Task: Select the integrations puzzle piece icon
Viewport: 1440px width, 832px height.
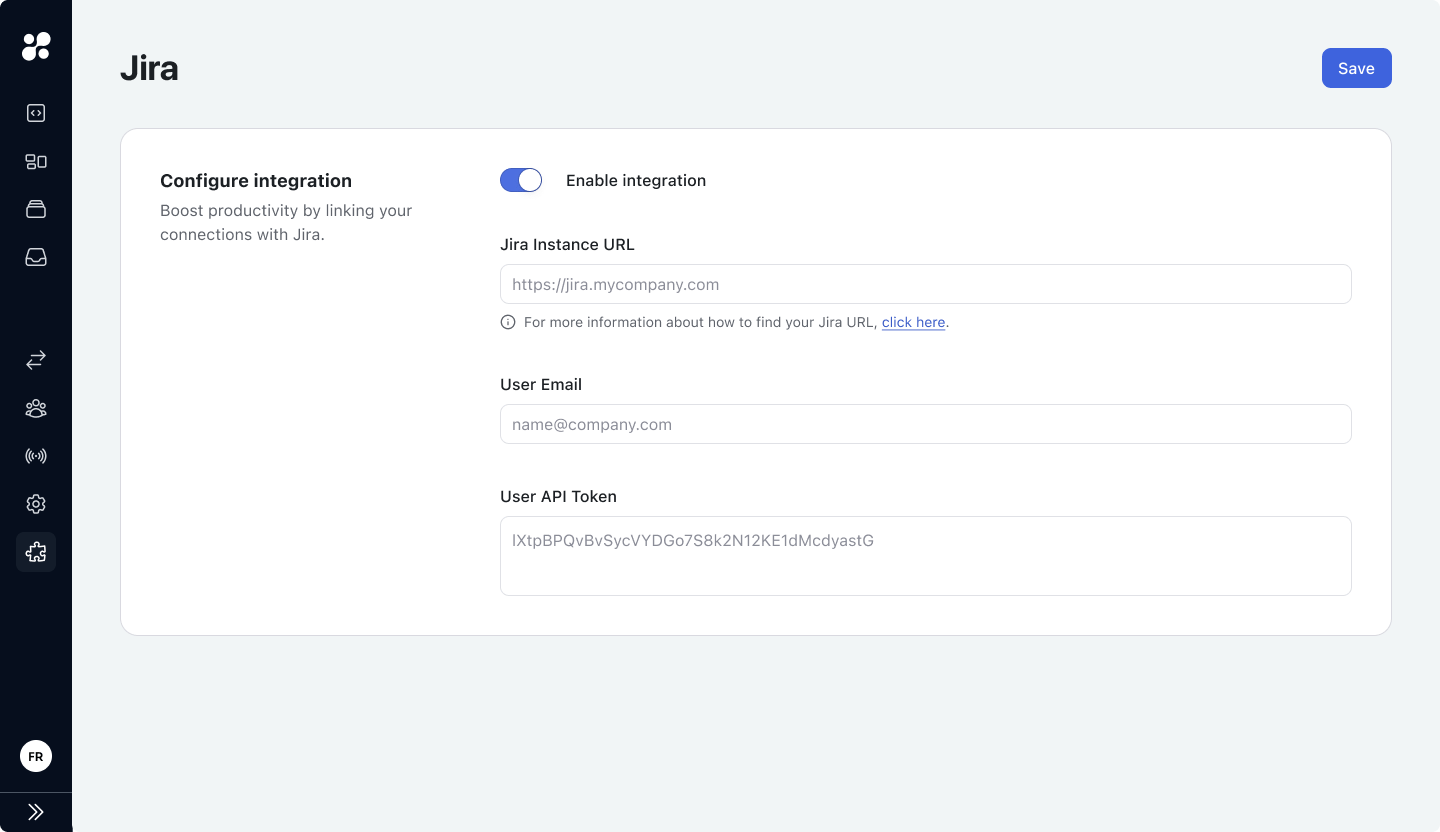Action: pos(36,552)
